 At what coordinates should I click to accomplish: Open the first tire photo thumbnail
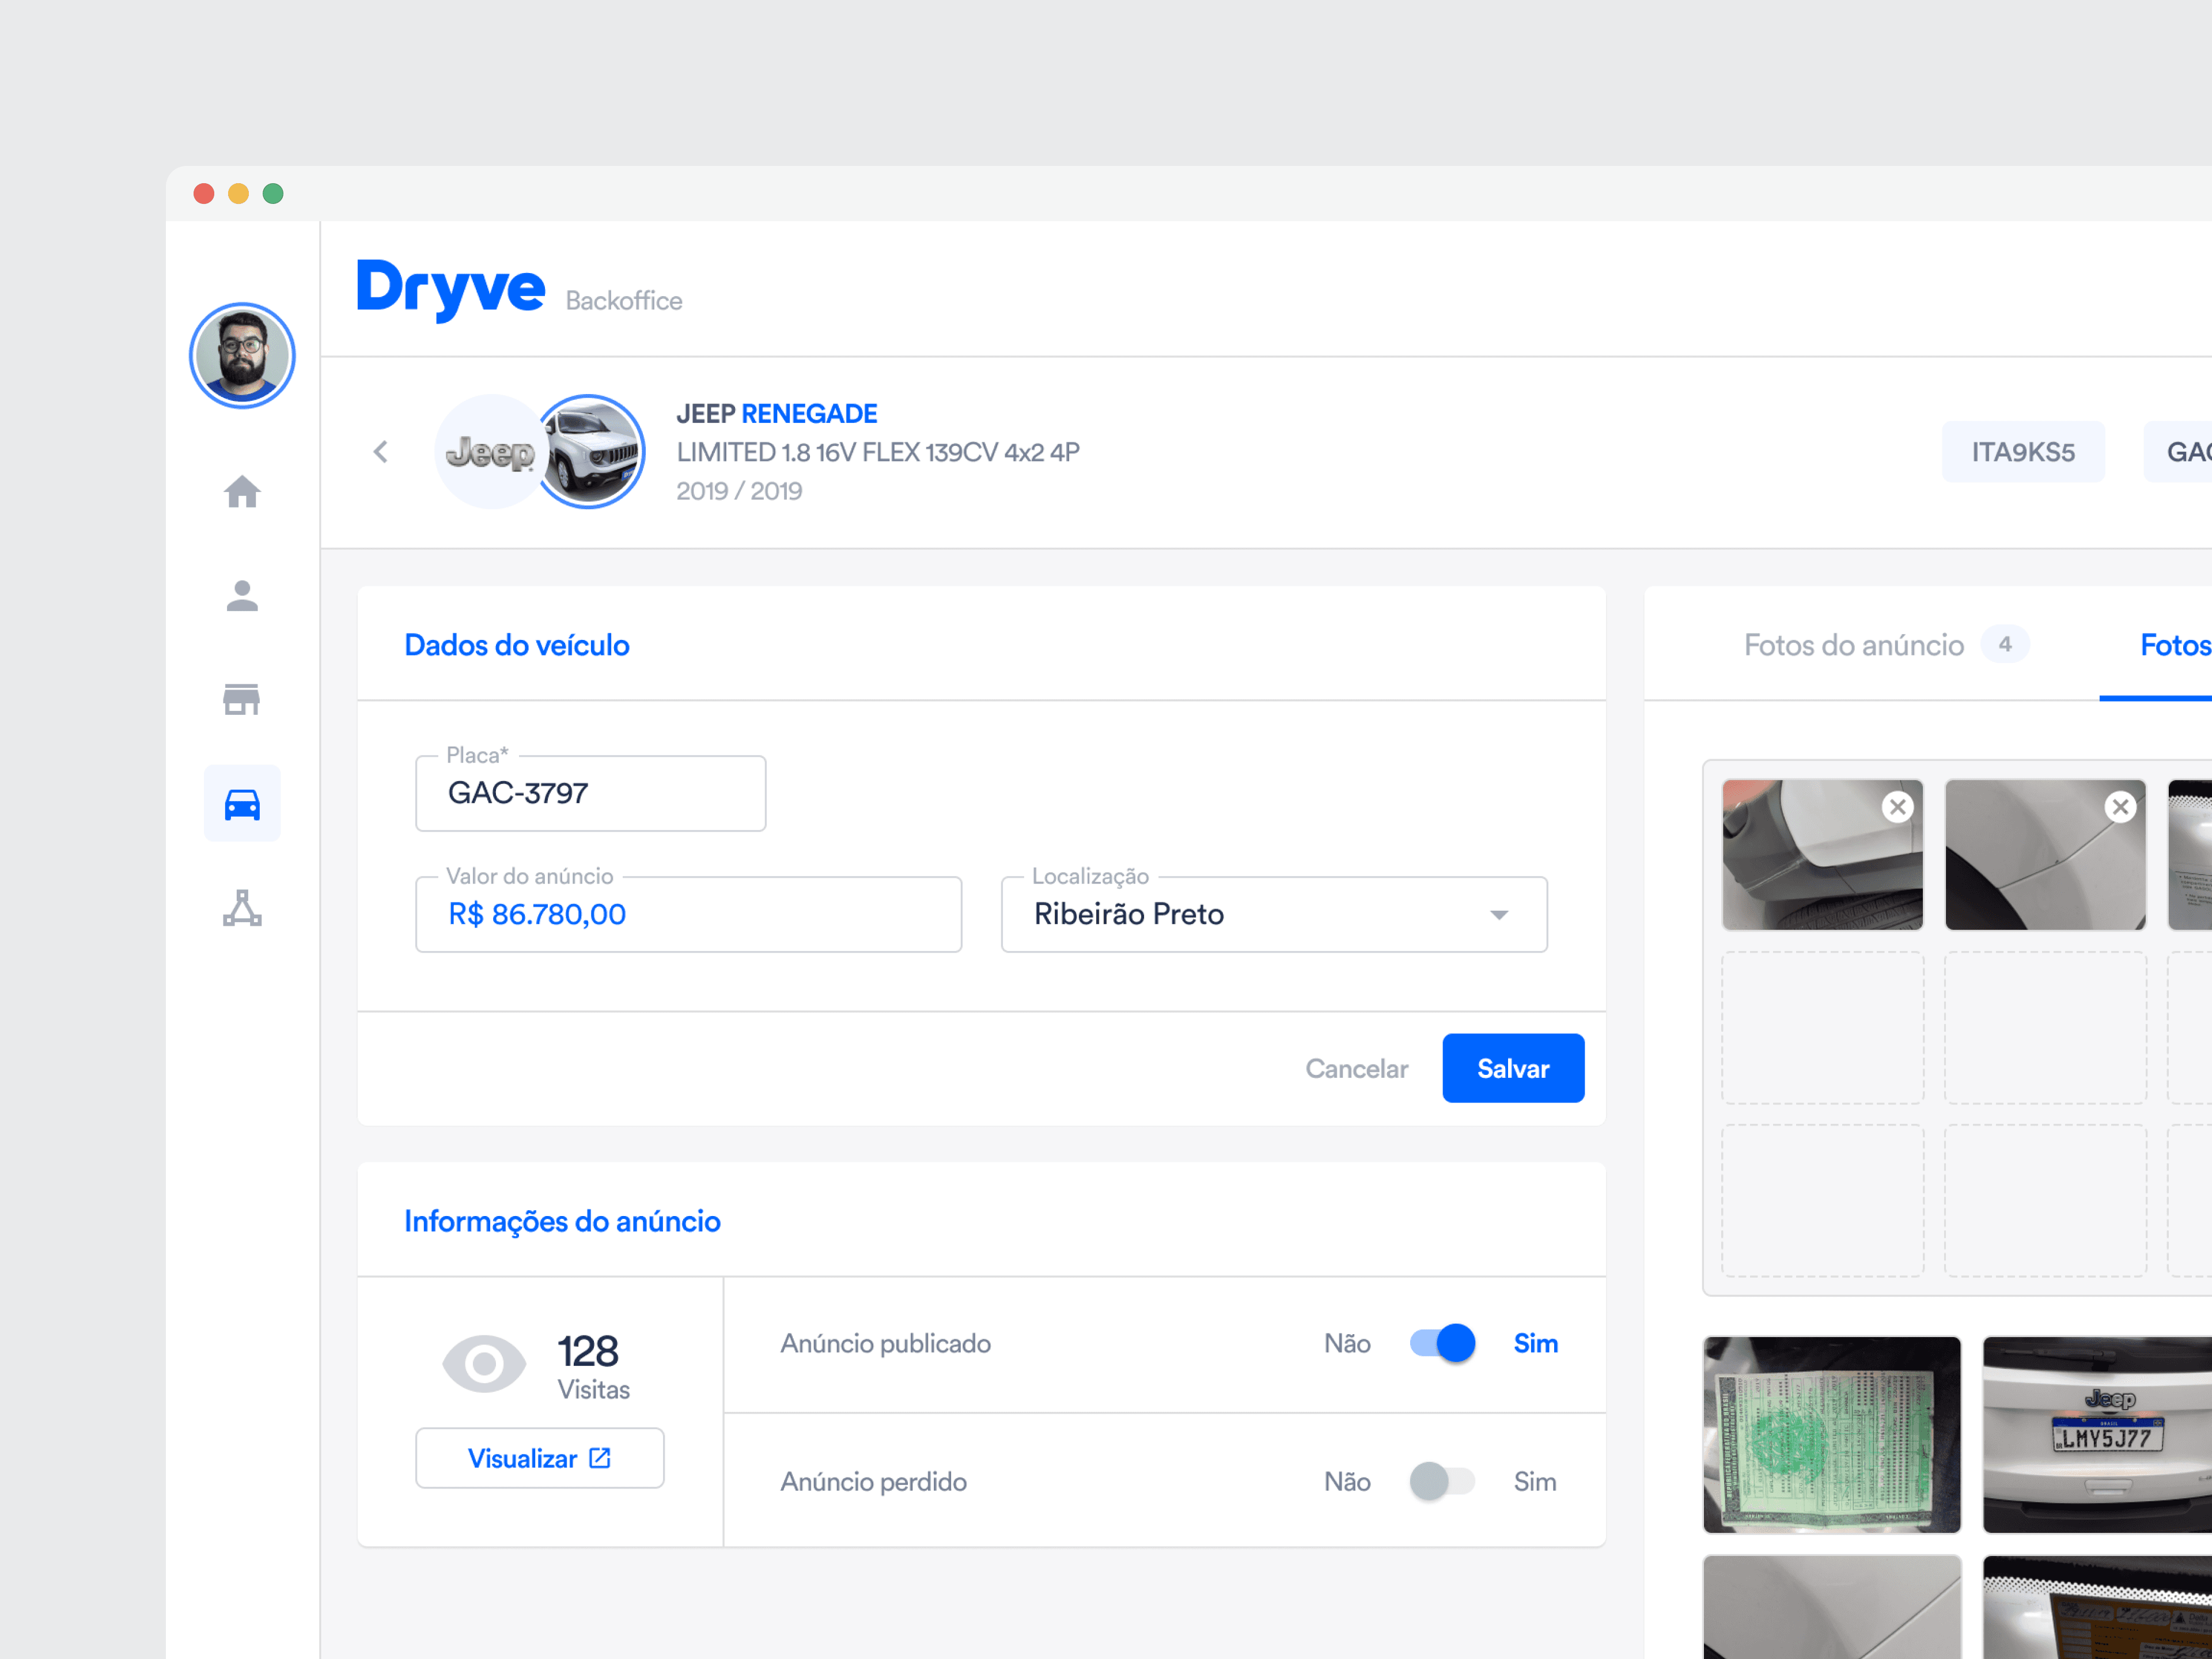(1822, 855)
